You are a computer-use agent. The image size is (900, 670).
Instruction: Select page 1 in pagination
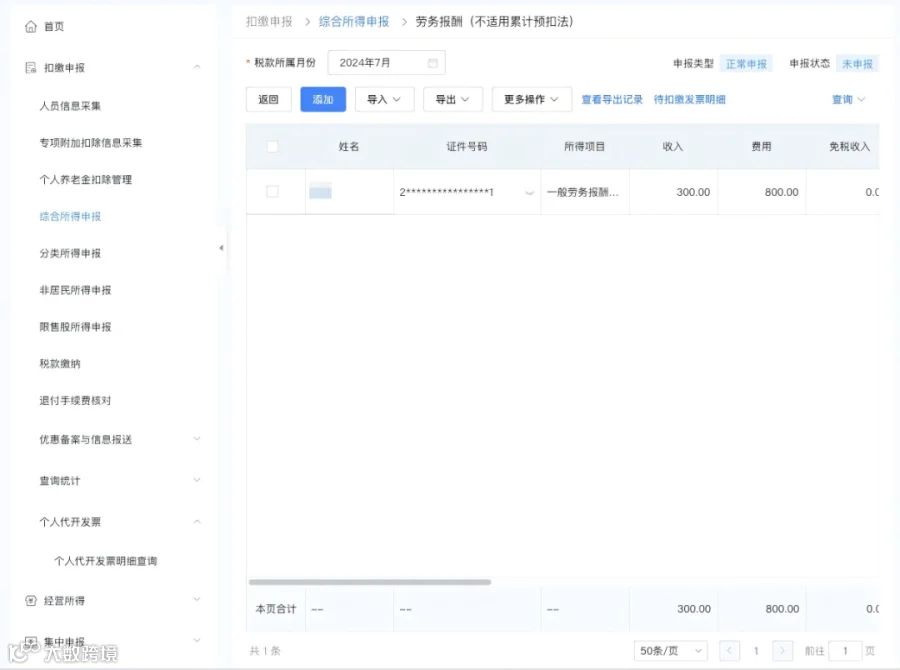click(x=756, y=650)
